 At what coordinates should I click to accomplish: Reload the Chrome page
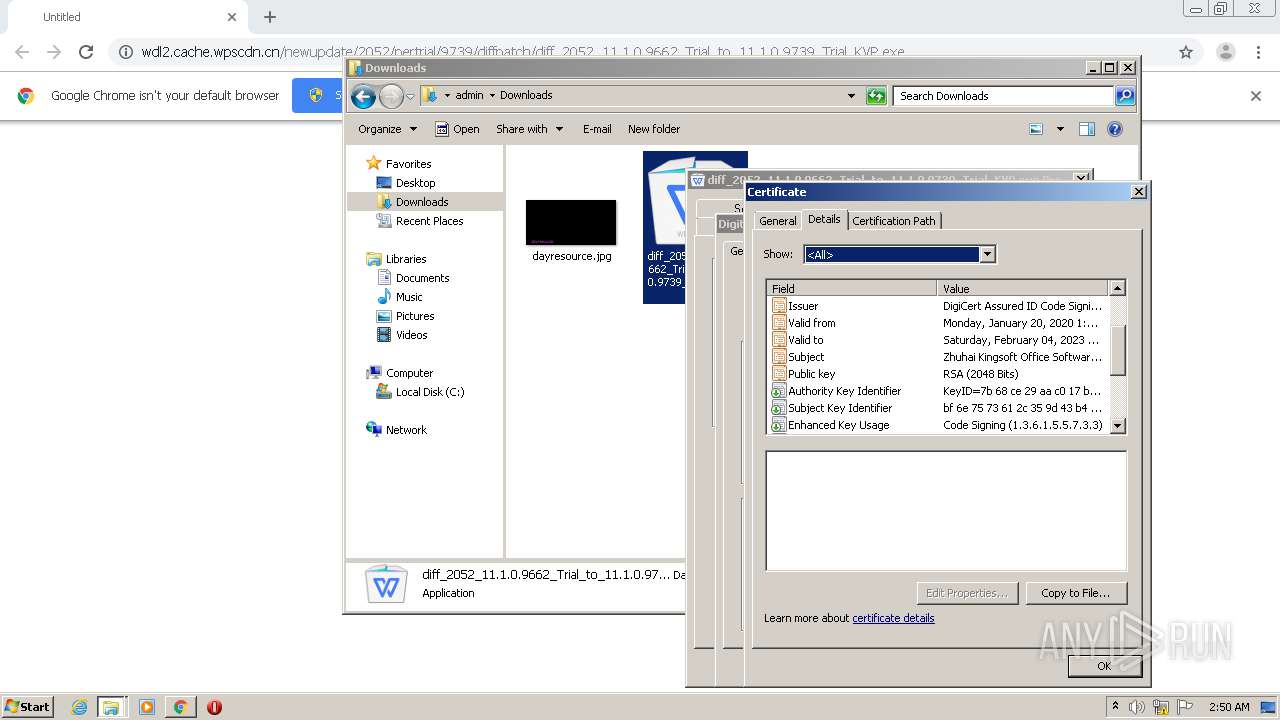(86, 52)
